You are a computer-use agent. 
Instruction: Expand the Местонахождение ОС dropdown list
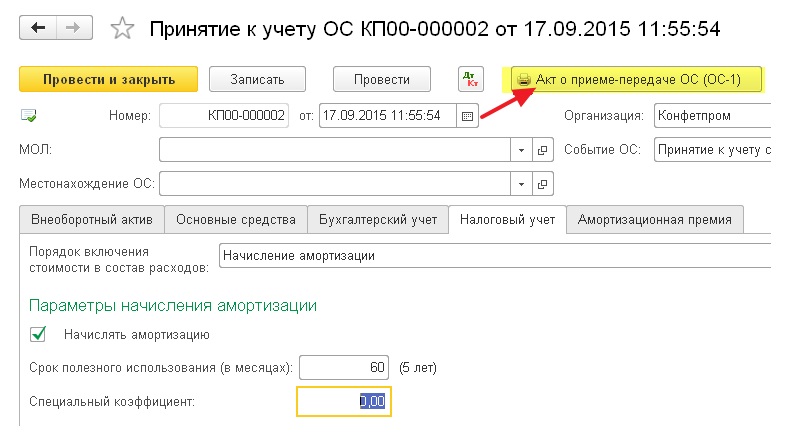[521, 184]
